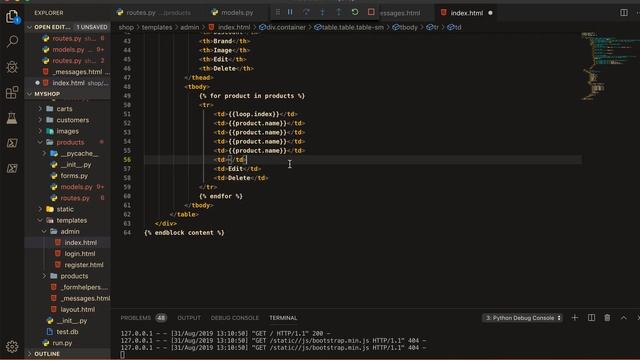Open the DEBUG CONSOLE panel tab
This screenshot has width=640, height=360.
coord(235,318)
